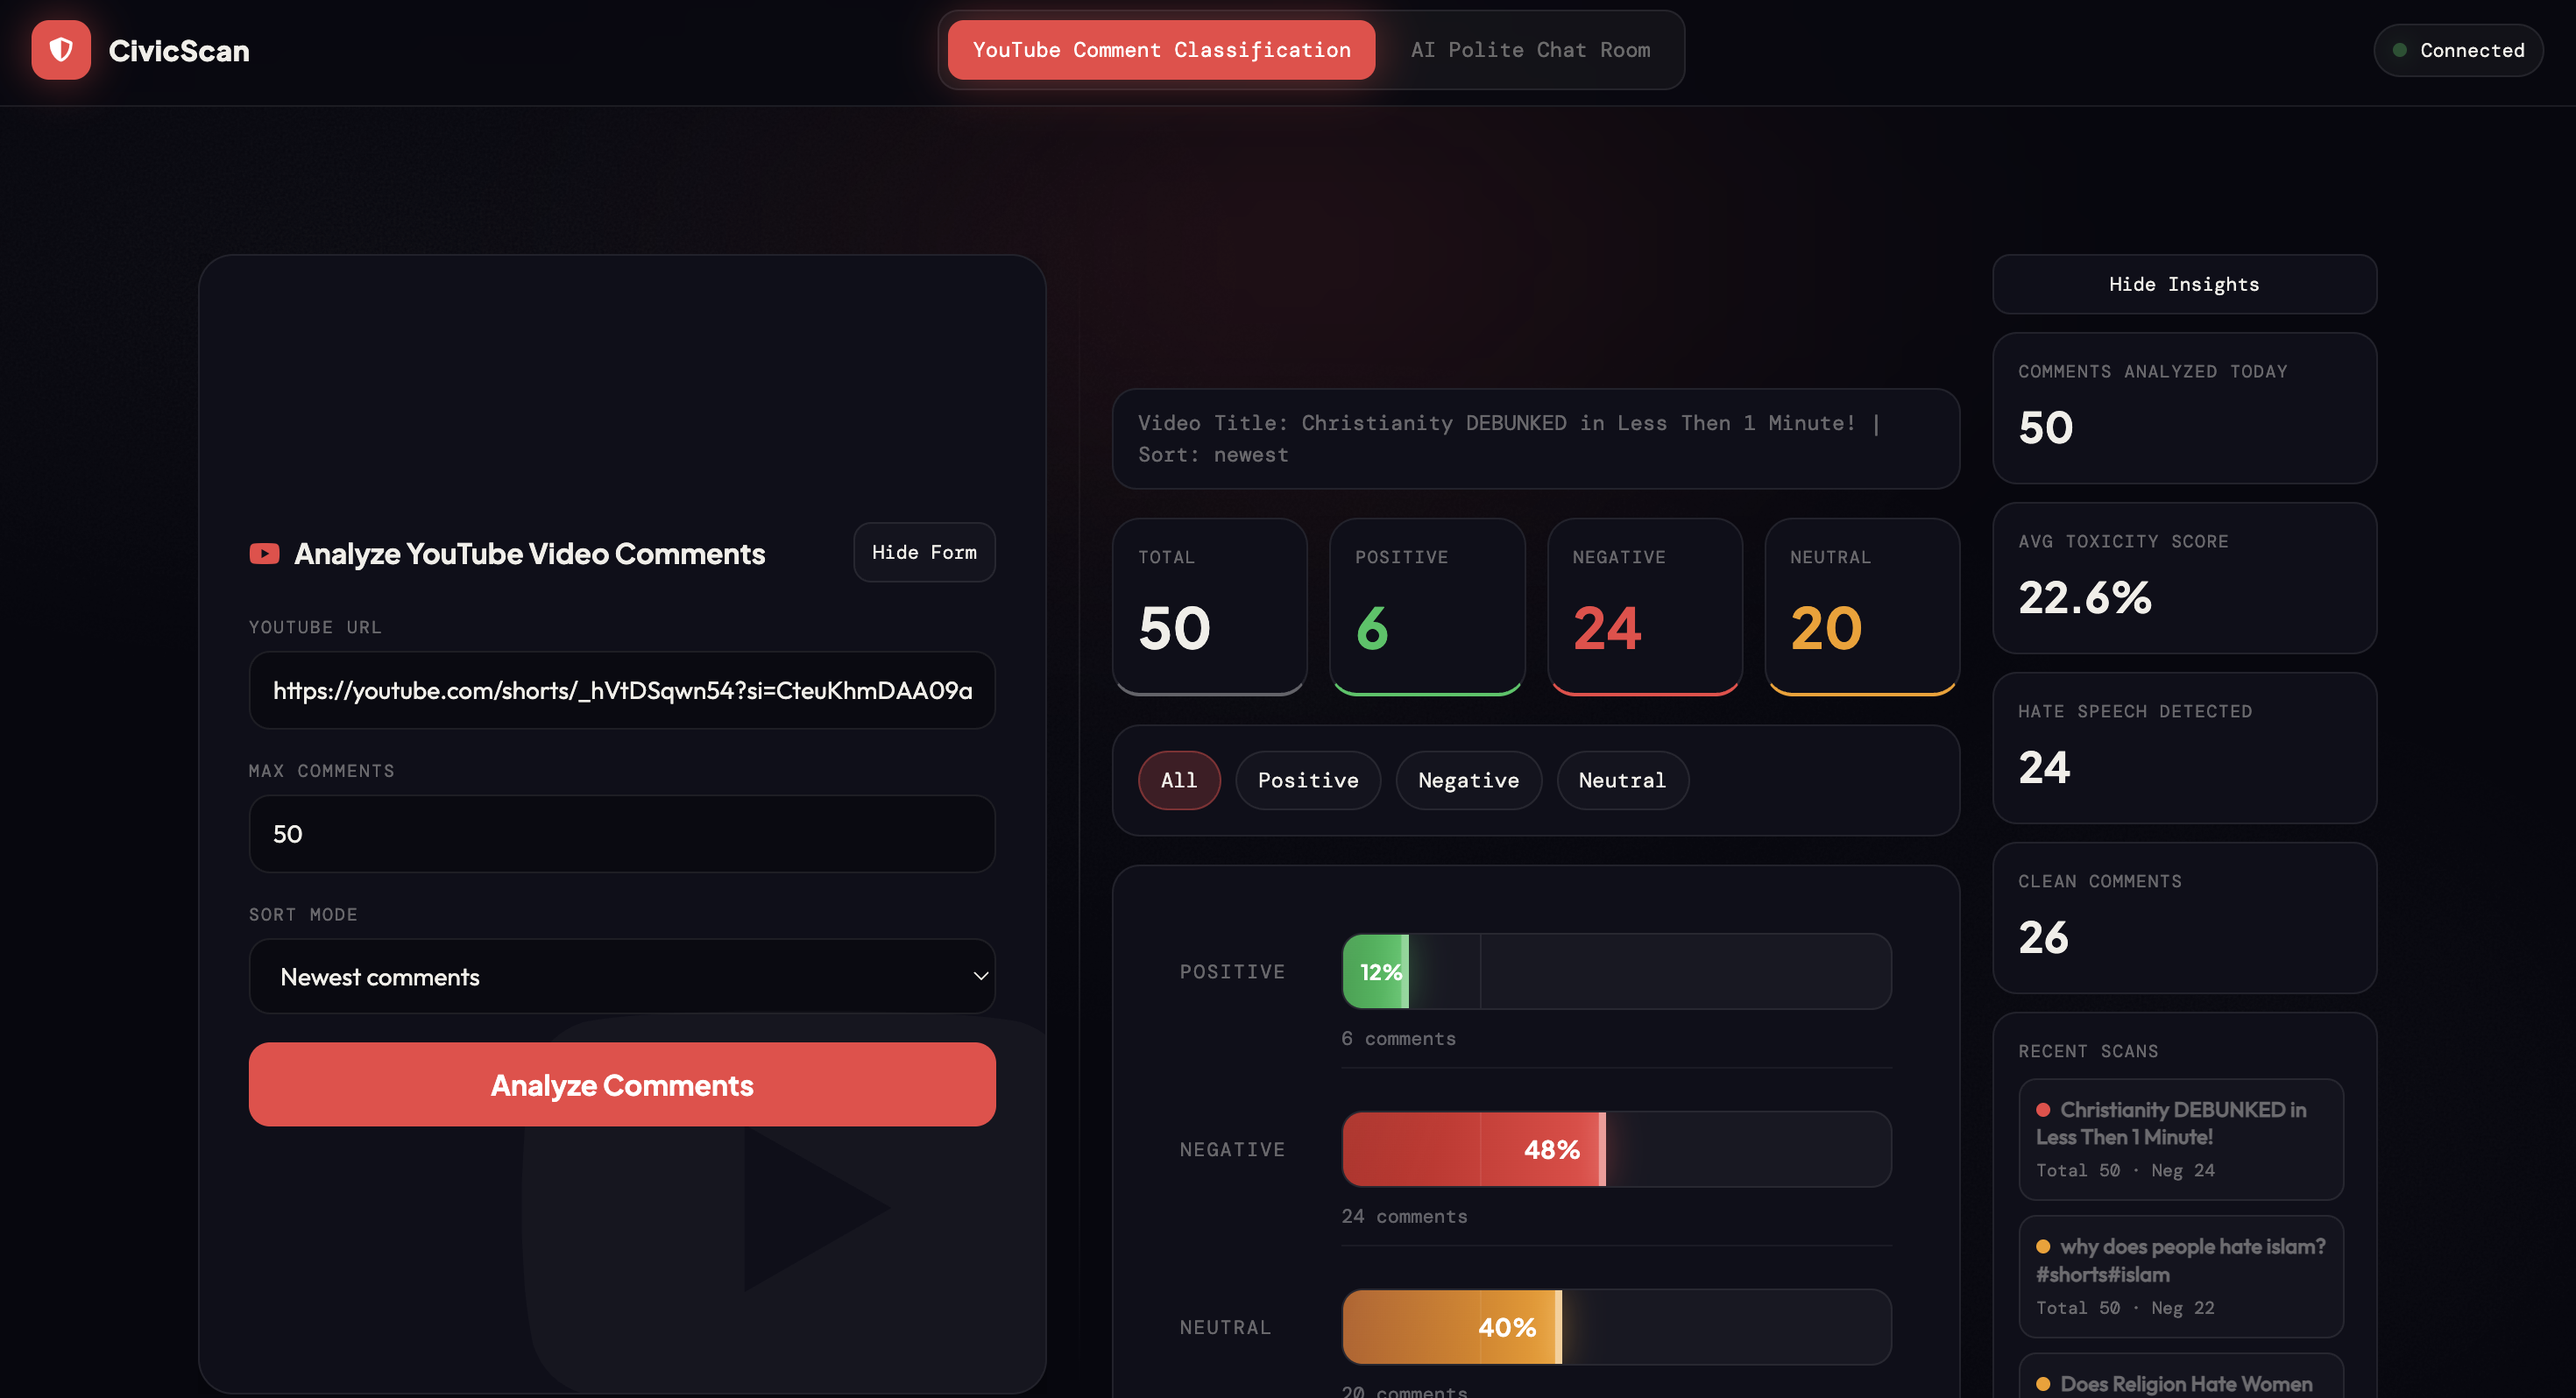Screen dimensions: 2576x1398
Task: Click the Clean Comments 26 card
Action: point(2184,918)
